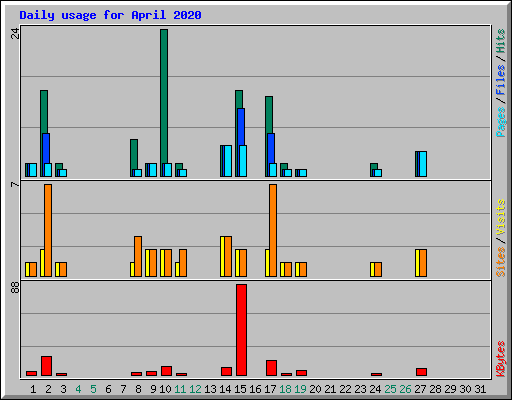
Task: Click the 'Daily usage for April 2020' title
Action: tap(110, 15)
